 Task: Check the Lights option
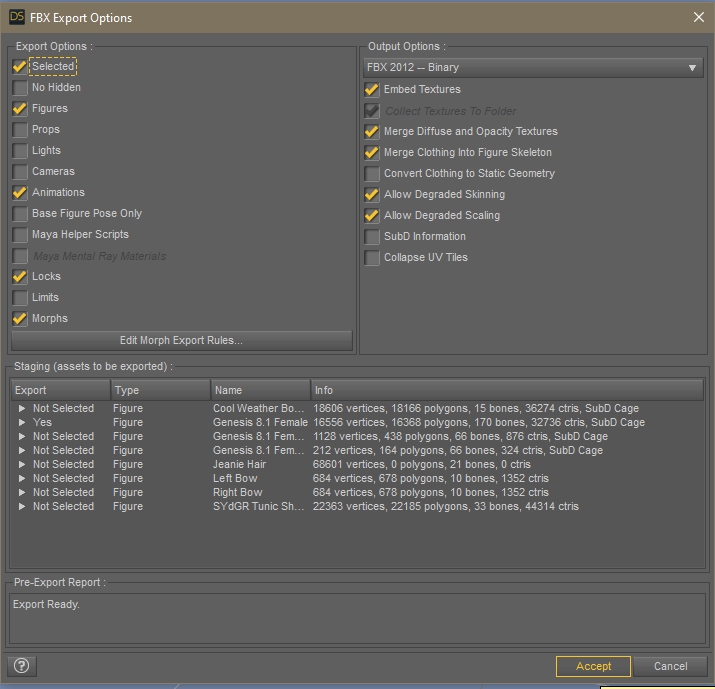pos(20,150)
